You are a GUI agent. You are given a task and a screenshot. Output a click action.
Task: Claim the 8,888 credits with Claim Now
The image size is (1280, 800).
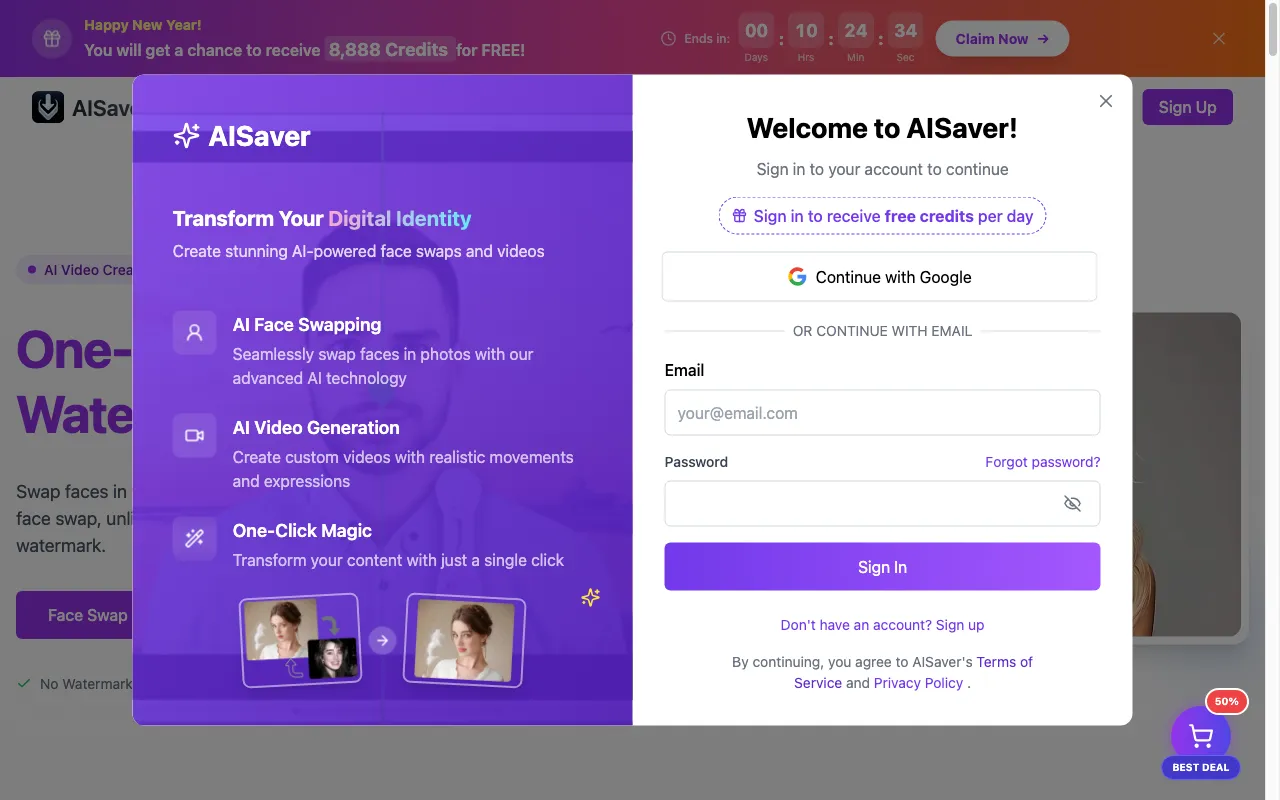click(1002, 39)
